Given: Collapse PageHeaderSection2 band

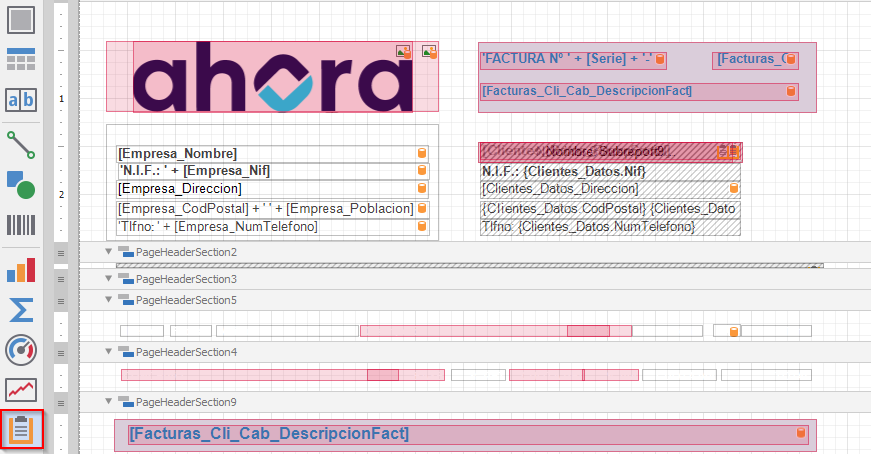Looking at the screenshot, I should pyautogui.click(x=109, y=252).
